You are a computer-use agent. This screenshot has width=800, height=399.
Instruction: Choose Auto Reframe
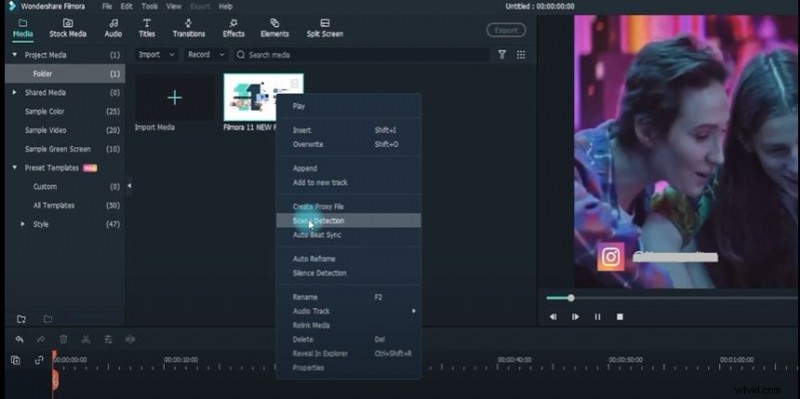pyautogui.click(x=348, y=259)
